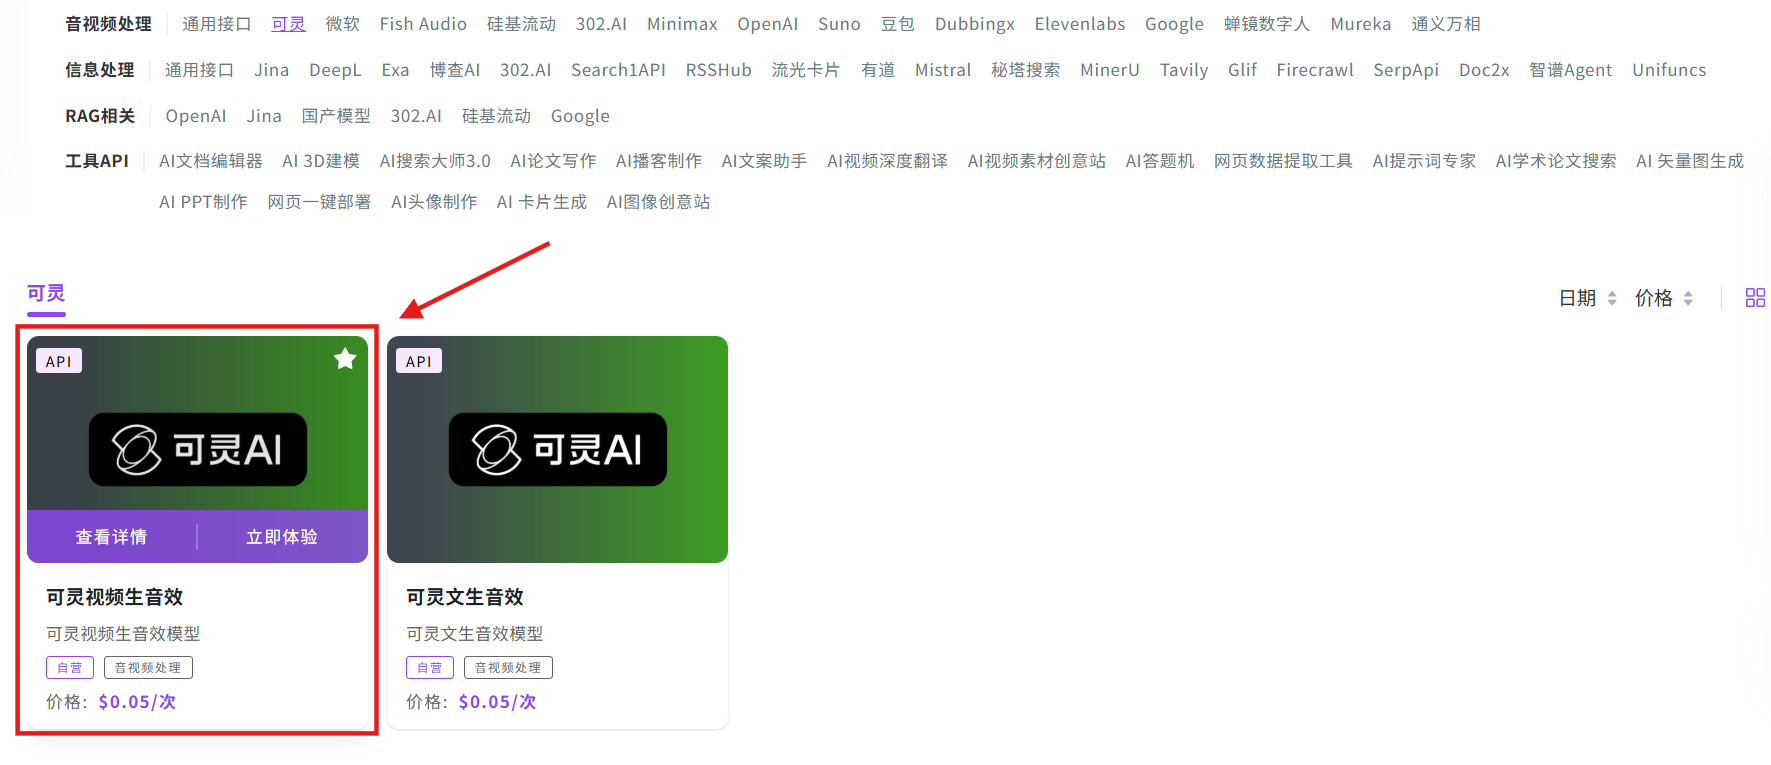Select AI头像制作 tool

coord(434,202)
